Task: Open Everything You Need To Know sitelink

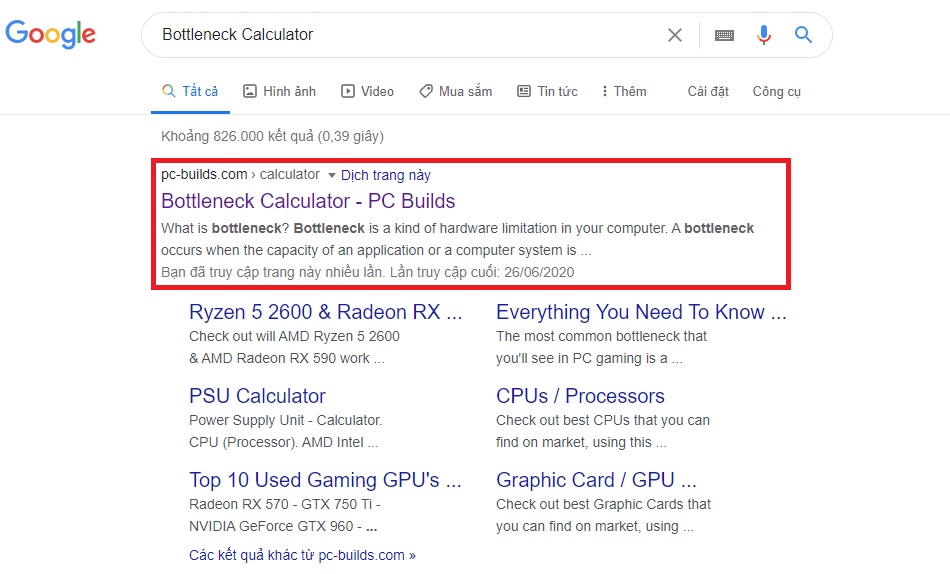Action: coord(641,312)
